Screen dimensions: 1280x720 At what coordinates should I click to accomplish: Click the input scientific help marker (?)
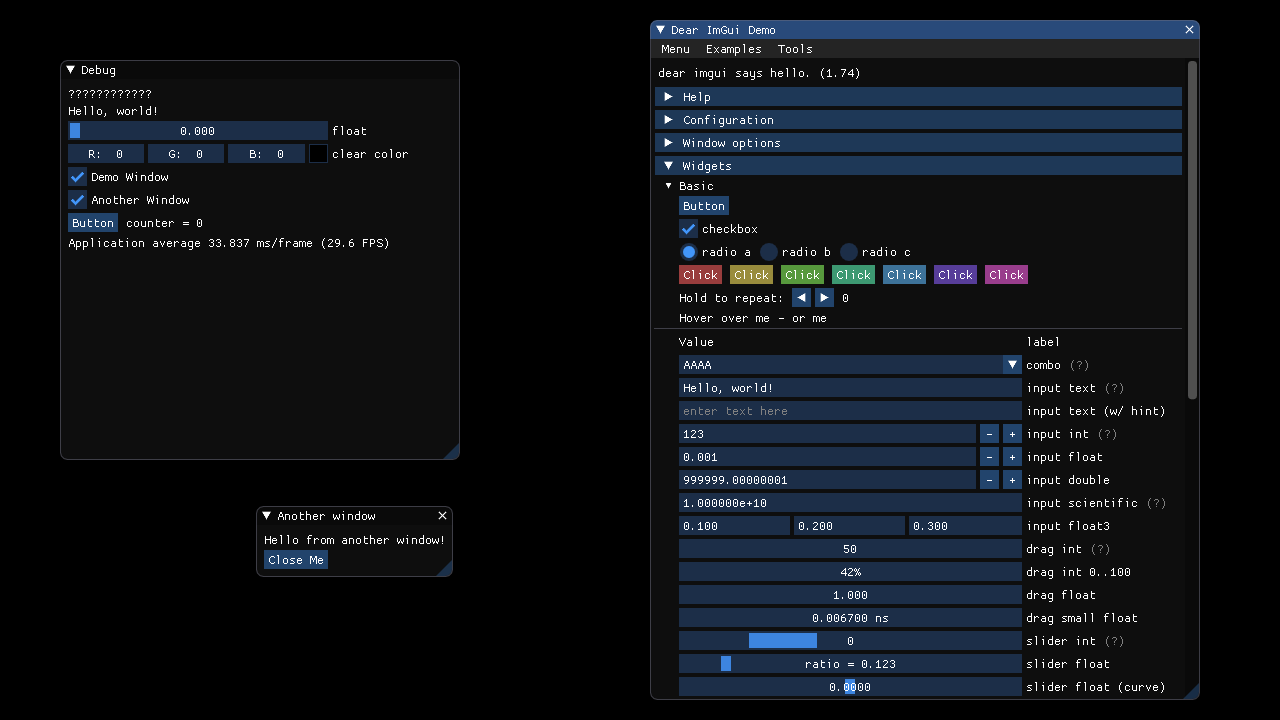point(1156,503)
